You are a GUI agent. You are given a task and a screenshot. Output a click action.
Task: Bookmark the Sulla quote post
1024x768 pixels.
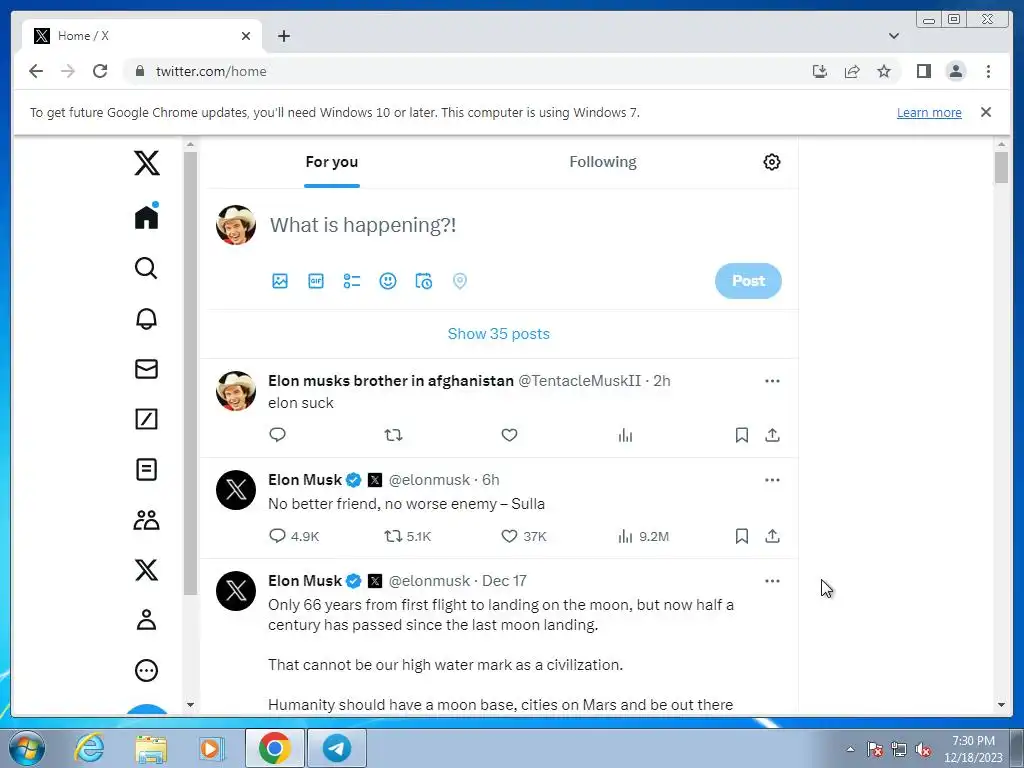(x=742, y=537)
